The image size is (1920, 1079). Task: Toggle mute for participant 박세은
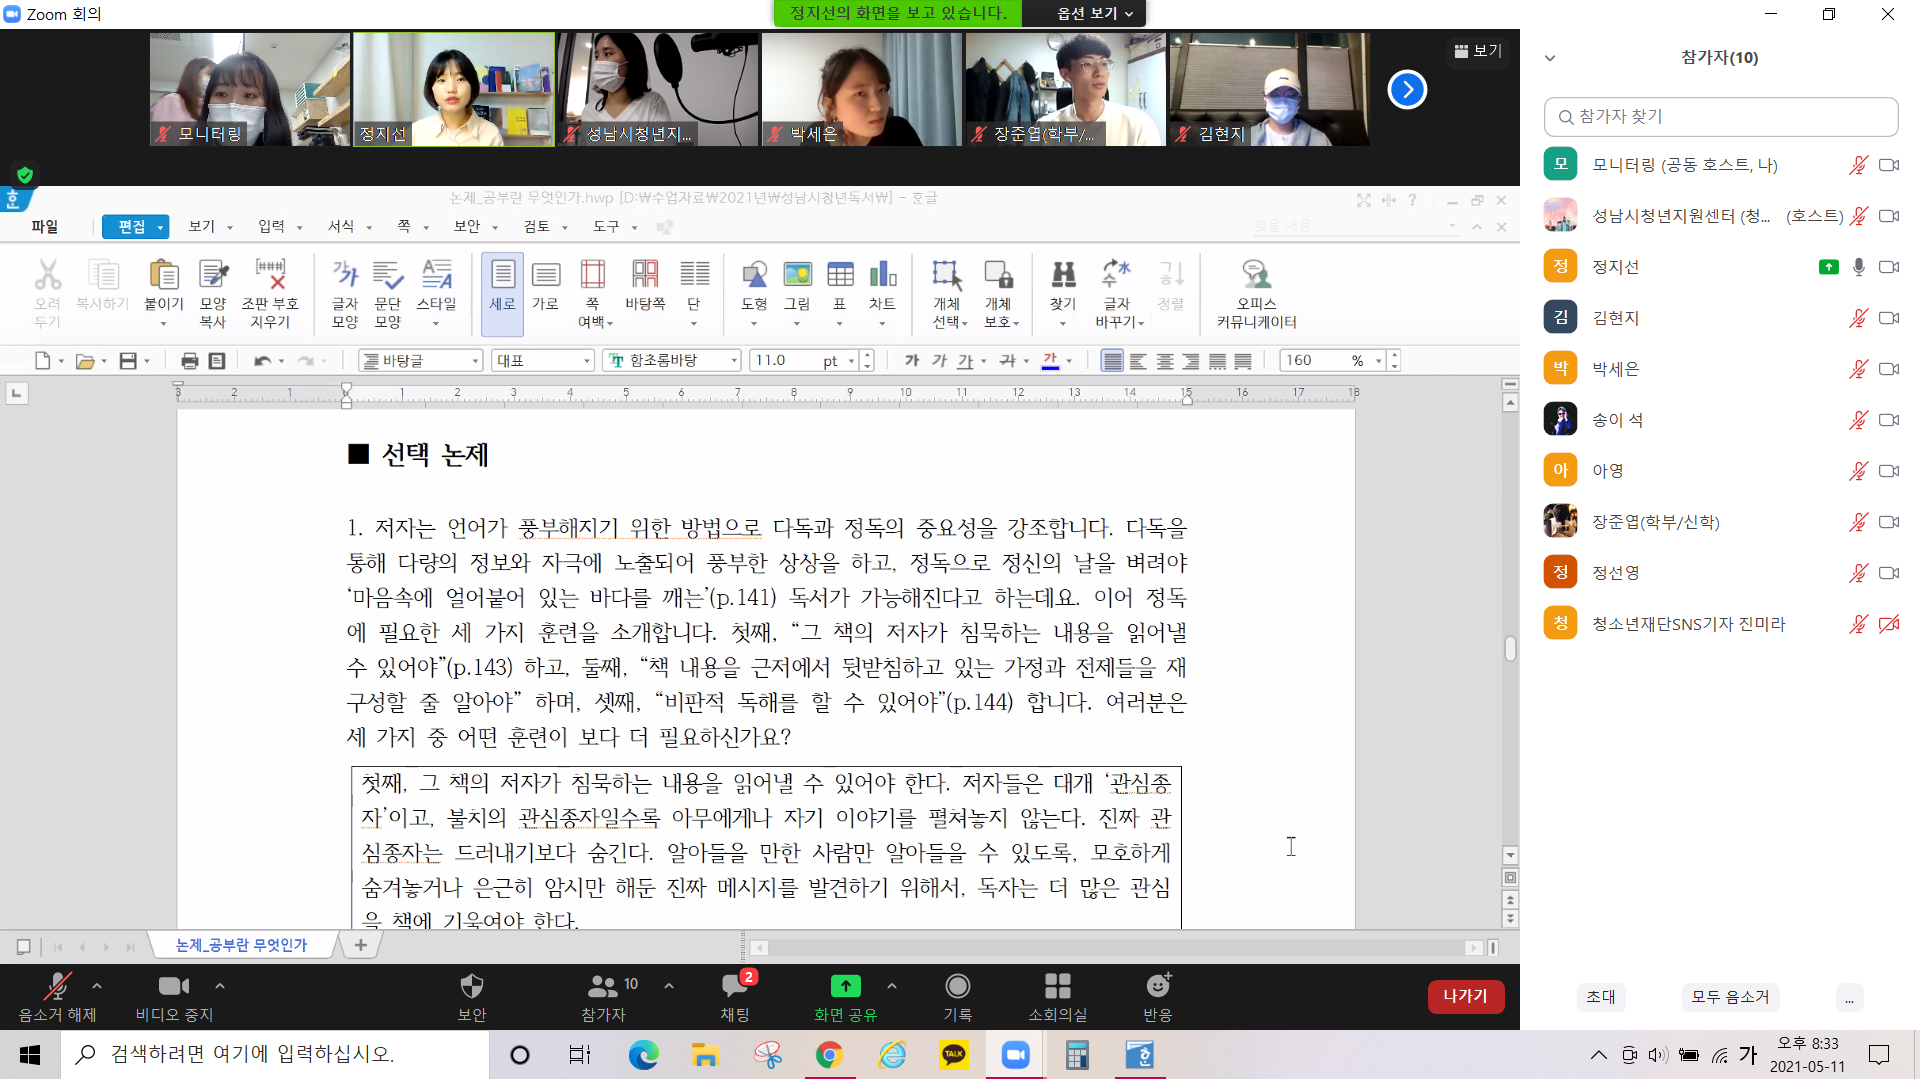tap(1858, 369)
